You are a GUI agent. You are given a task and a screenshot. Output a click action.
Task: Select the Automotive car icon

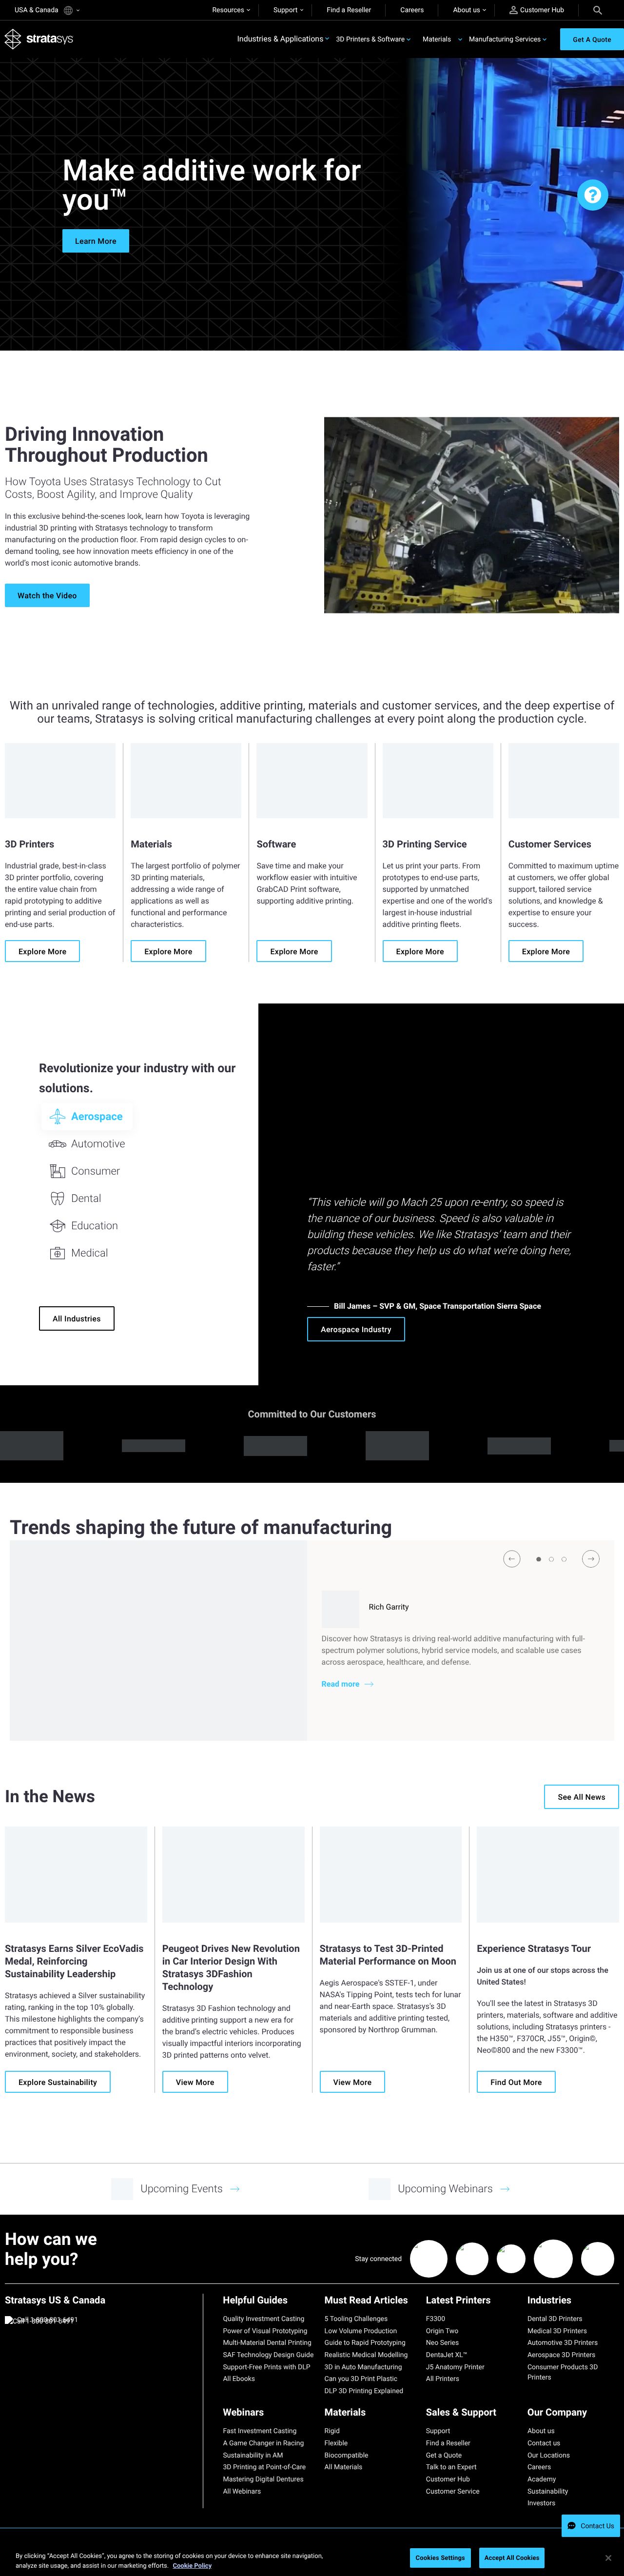coord(57,1144)
